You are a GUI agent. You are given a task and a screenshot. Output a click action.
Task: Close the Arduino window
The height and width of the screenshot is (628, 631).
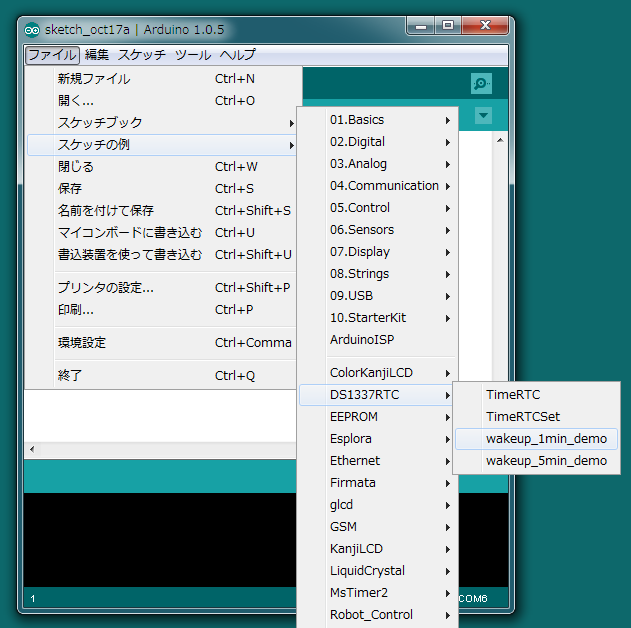click(485, 26)
